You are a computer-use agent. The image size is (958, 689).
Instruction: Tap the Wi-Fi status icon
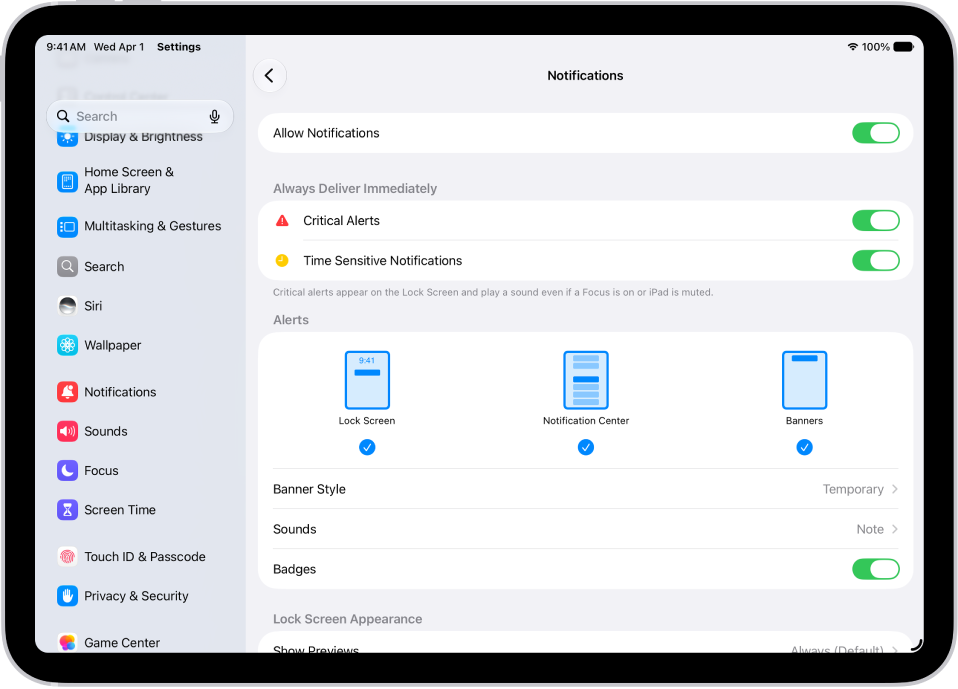852,47
